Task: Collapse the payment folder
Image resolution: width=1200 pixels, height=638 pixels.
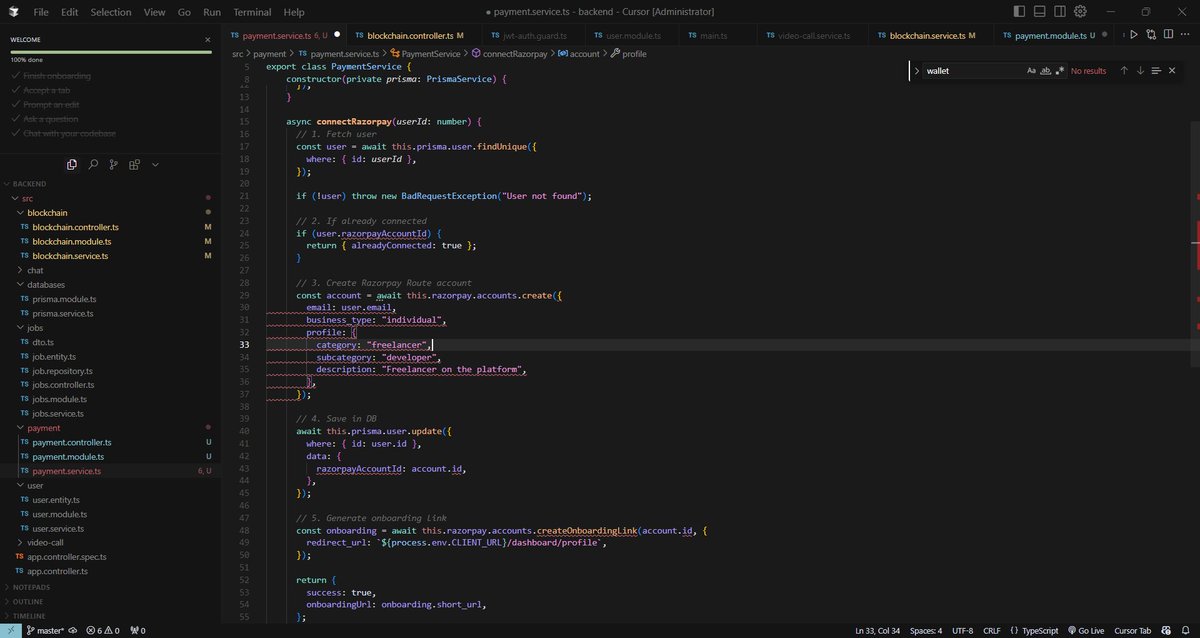Action: pos(108,428)
